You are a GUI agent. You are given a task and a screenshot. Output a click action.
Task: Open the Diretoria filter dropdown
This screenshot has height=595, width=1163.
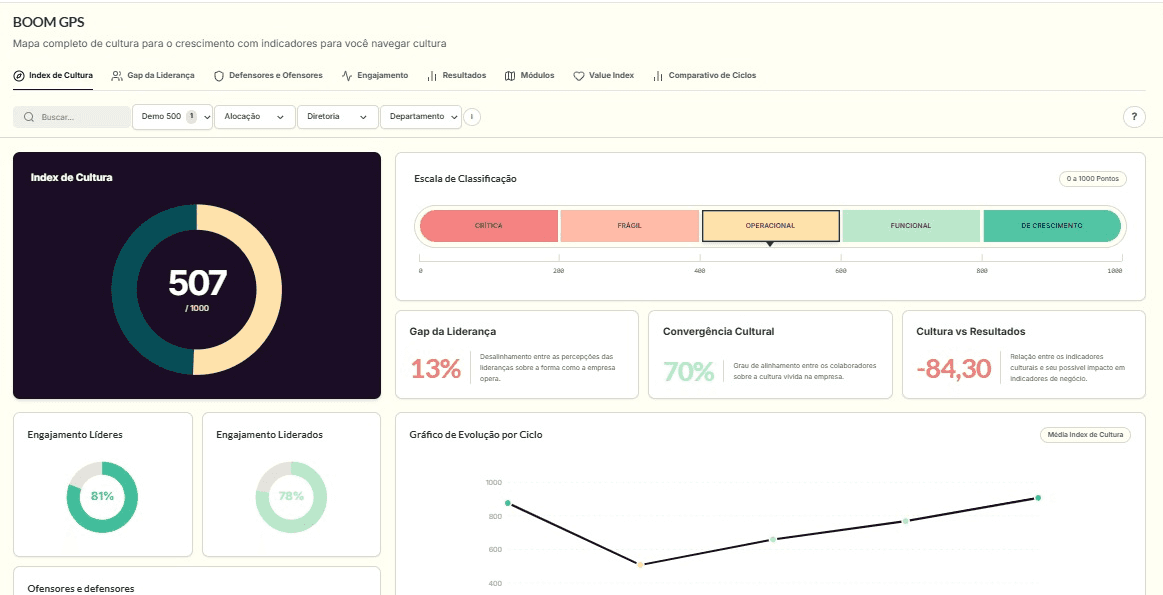(337, 116)
